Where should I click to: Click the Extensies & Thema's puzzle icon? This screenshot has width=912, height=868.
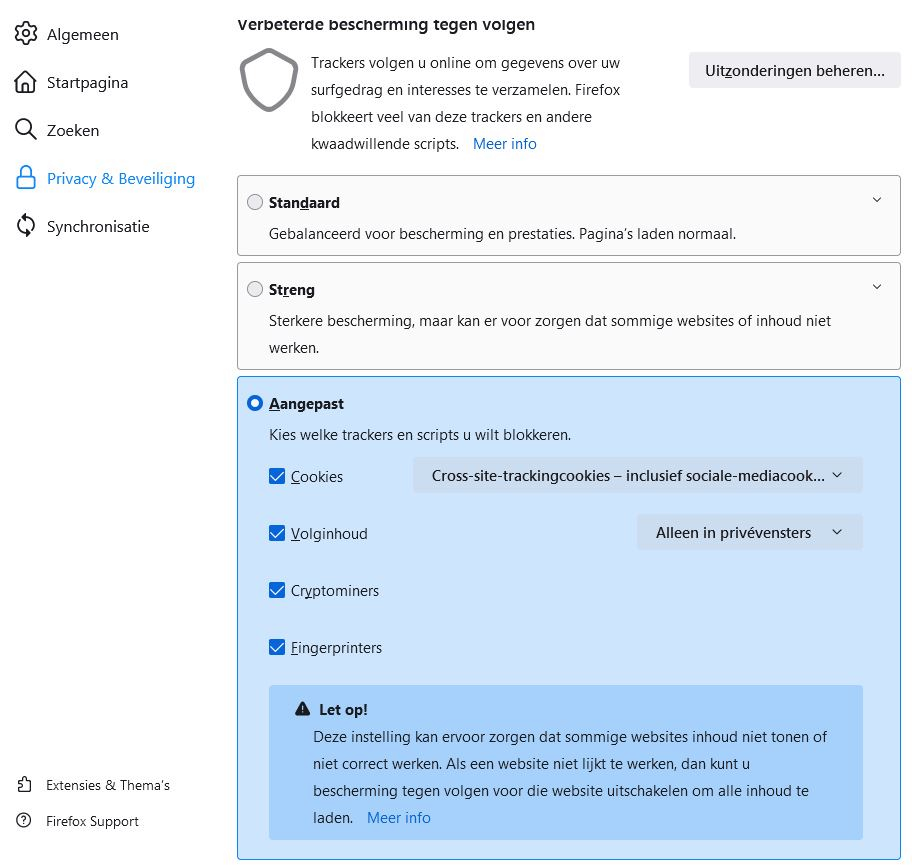(x=25, y=785)
